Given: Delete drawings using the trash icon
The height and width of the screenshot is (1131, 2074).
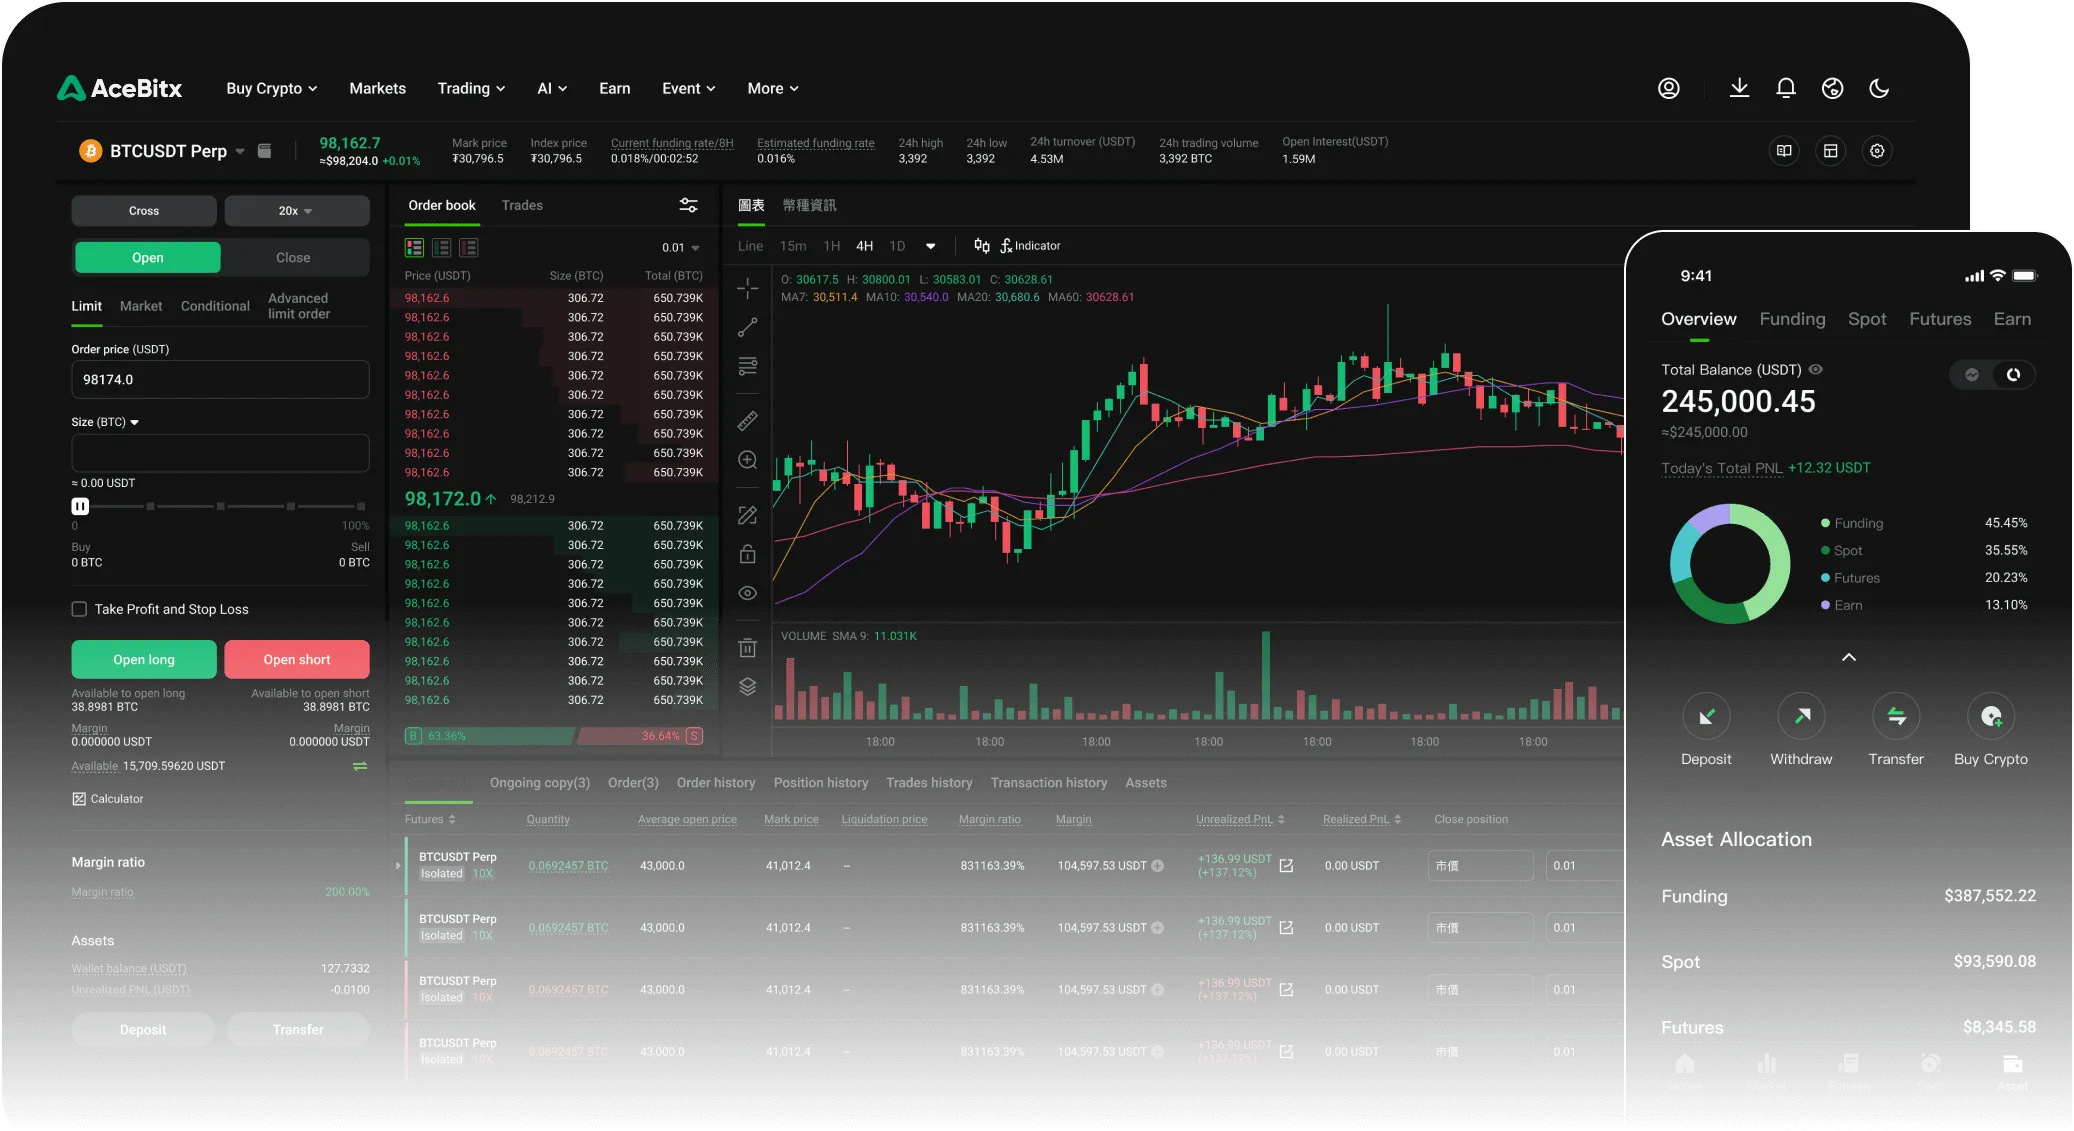Looking at the screenshot, I should [x=747, y=647].
